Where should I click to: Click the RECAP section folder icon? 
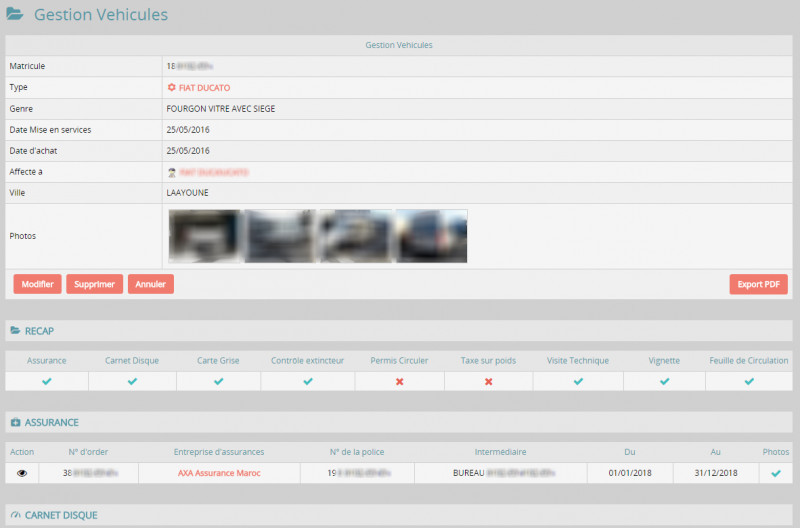(15, 330)
